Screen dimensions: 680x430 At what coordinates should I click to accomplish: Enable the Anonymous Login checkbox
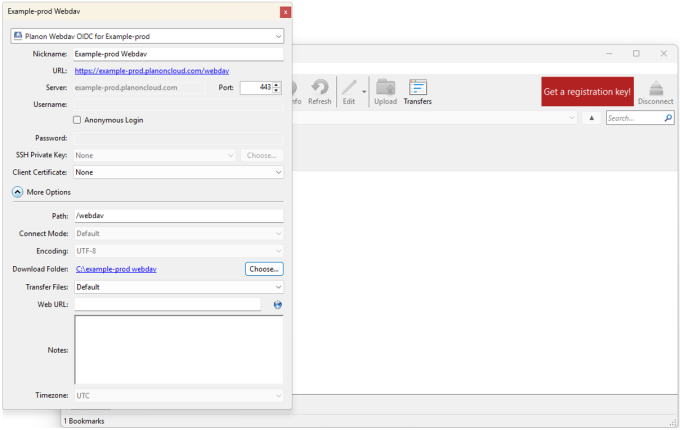(77, 120)
